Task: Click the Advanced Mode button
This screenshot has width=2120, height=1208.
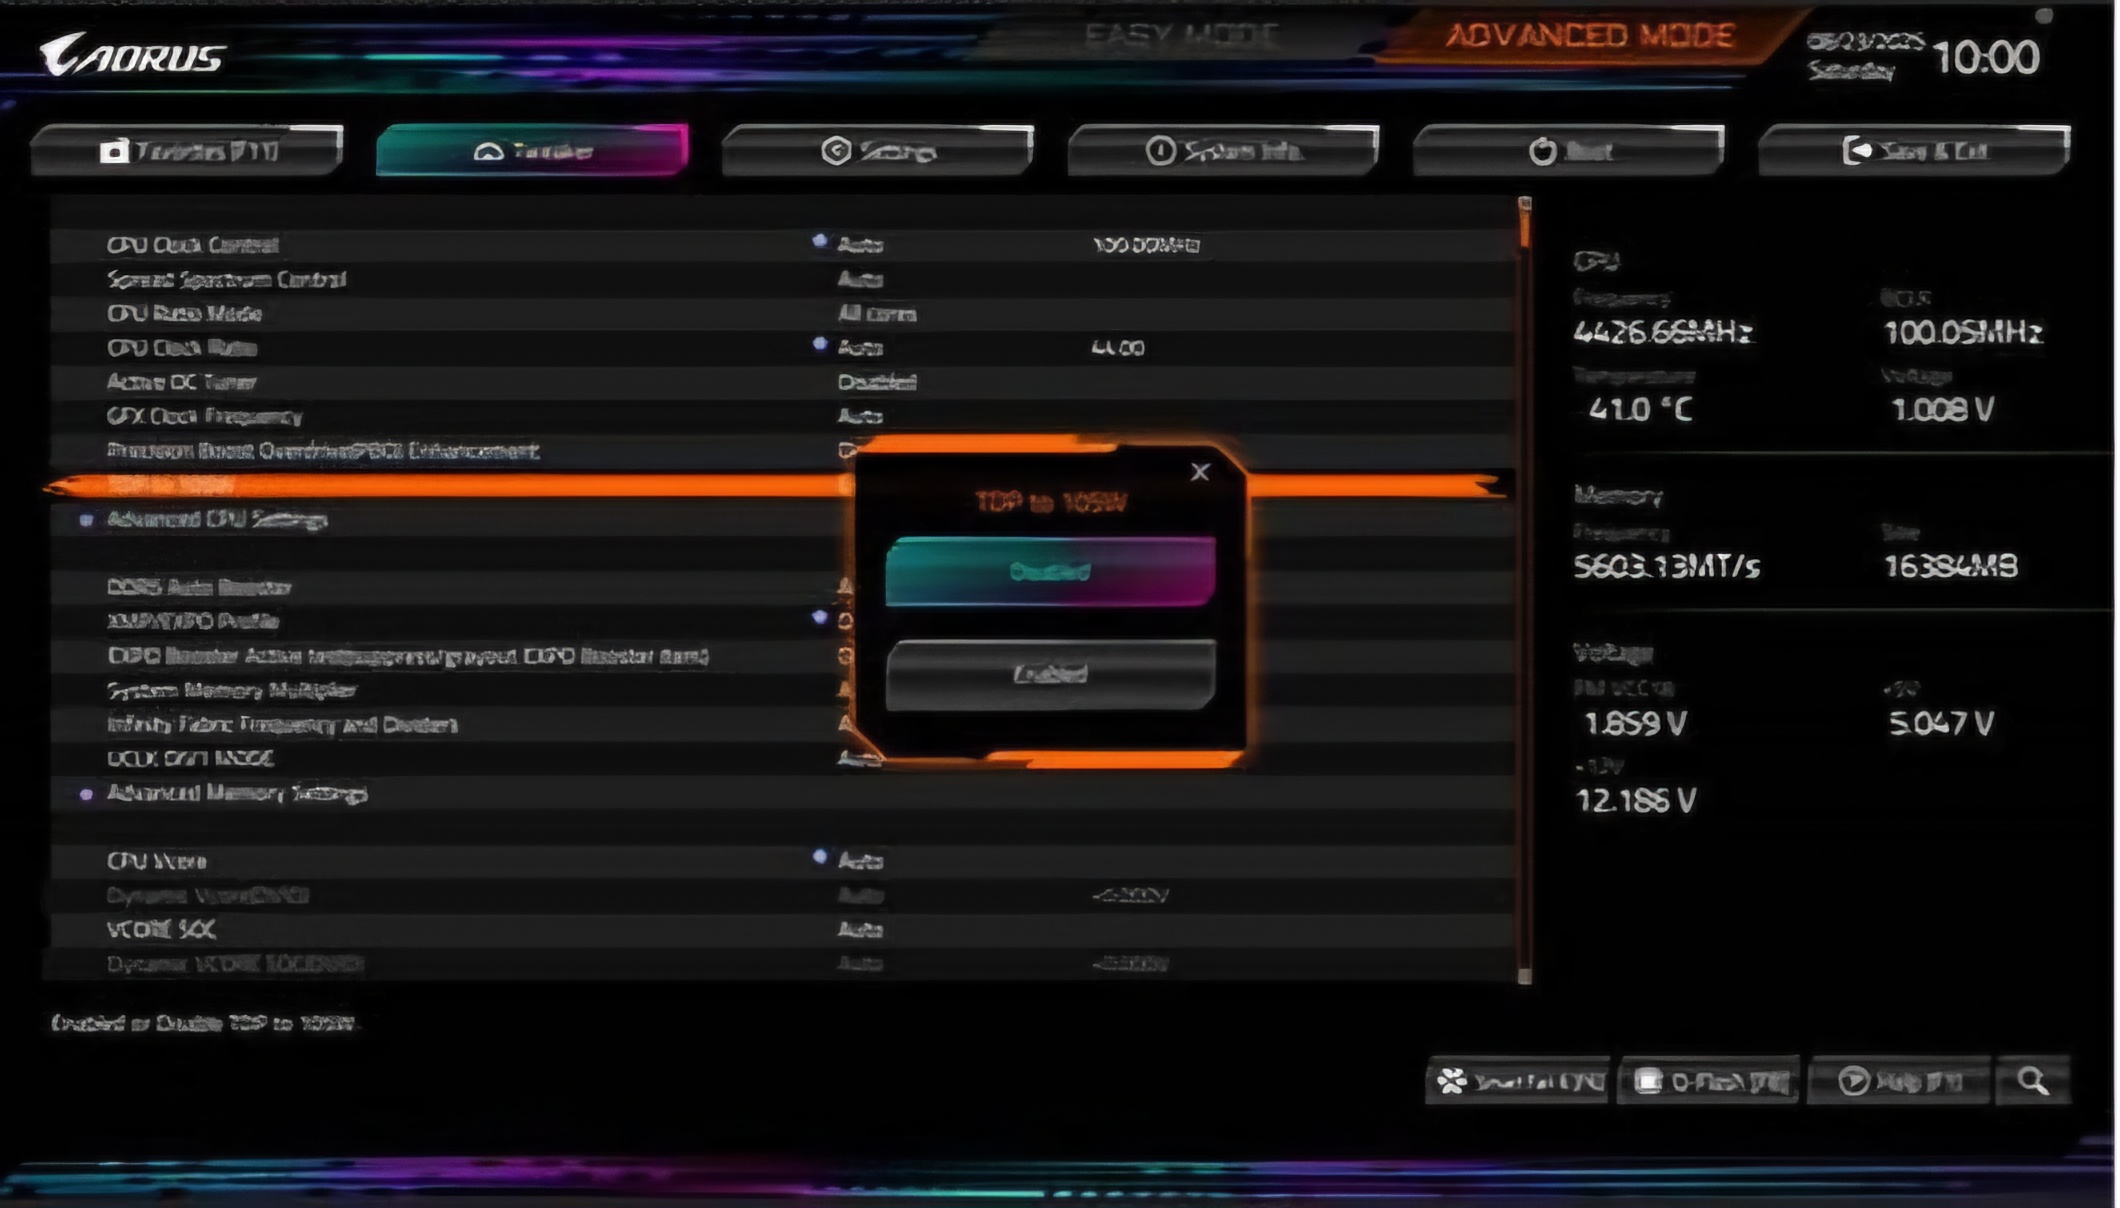Action: tap(1590, 37)
